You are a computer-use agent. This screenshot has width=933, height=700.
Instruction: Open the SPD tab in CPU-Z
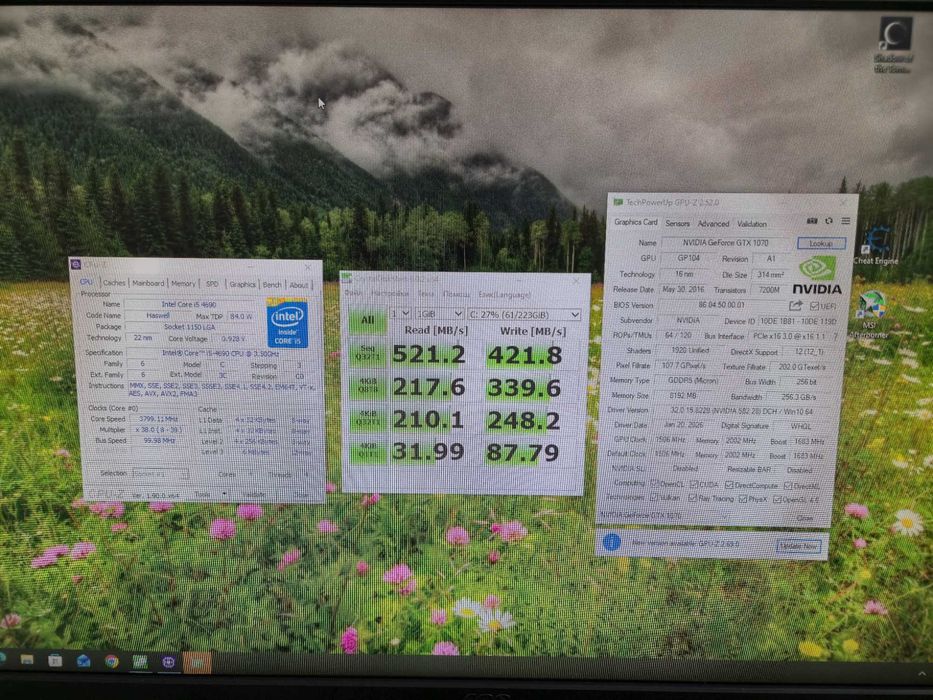coord(212,284)
